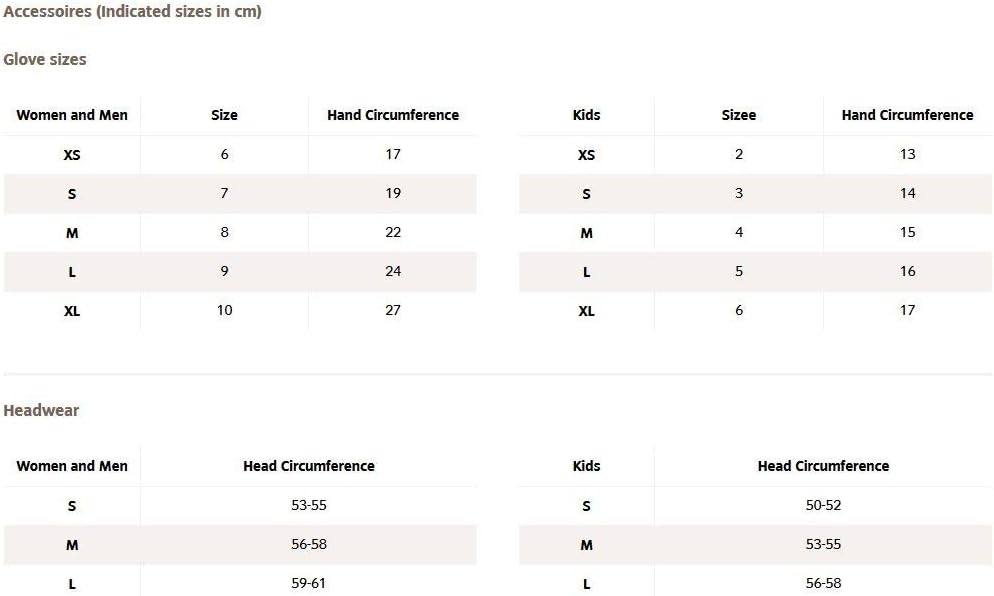Click the Kids Head Circumference header
The width and height of the screenshot is (994, 596).
[x=823, y=466]
